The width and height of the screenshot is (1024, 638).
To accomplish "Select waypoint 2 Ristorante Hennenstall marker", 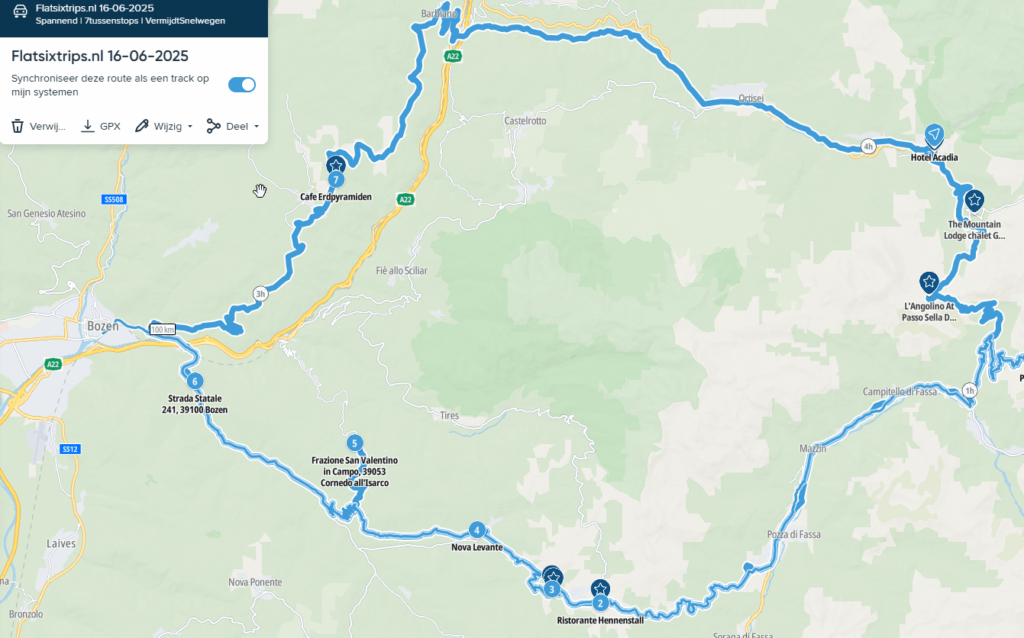I will coord(600,603).
